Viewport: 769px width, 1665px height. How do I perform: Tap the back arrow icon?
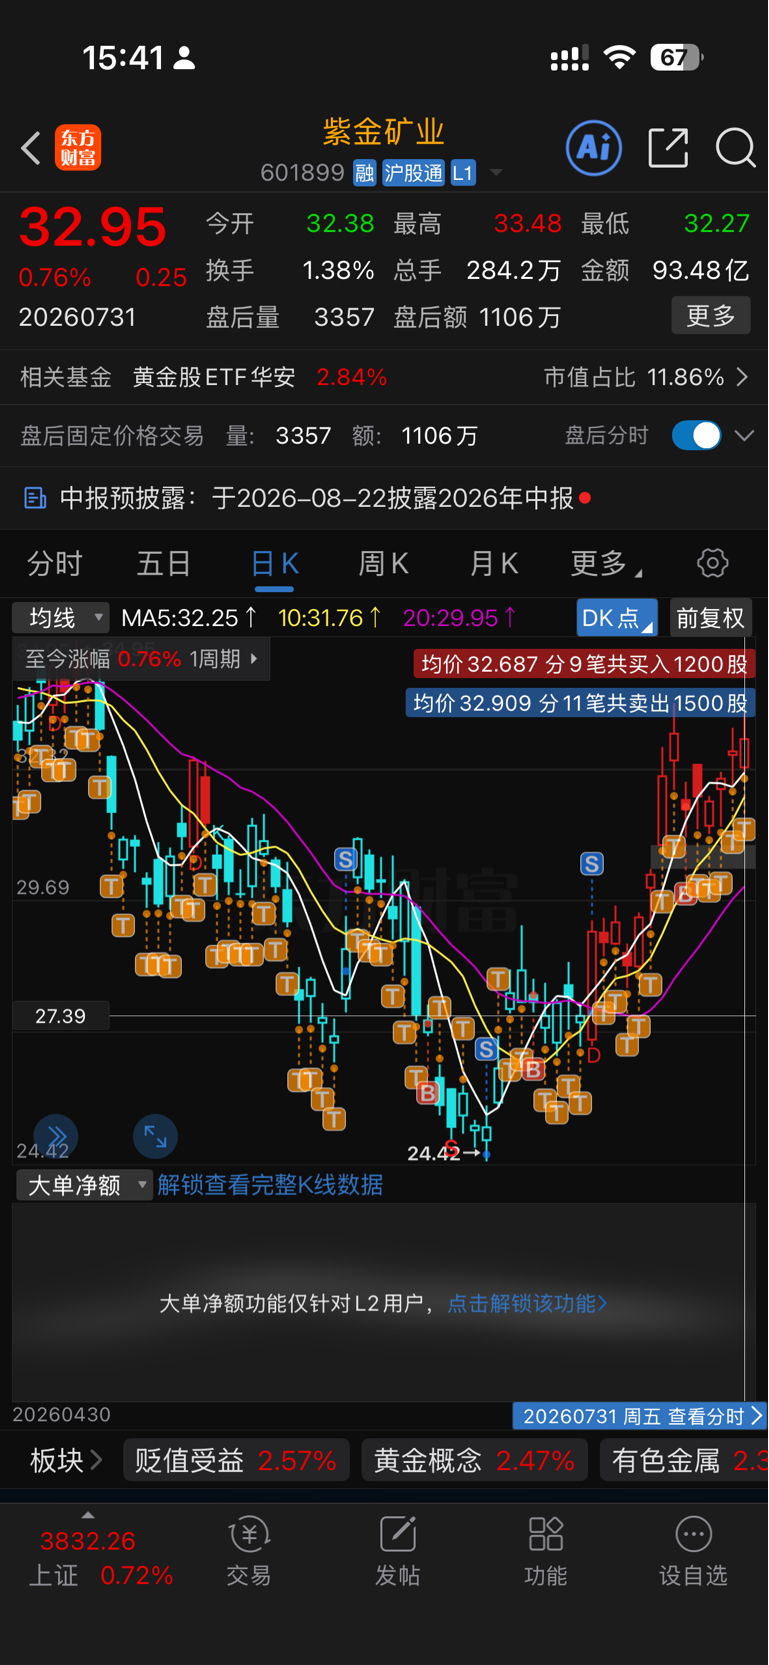pos(31,148)
